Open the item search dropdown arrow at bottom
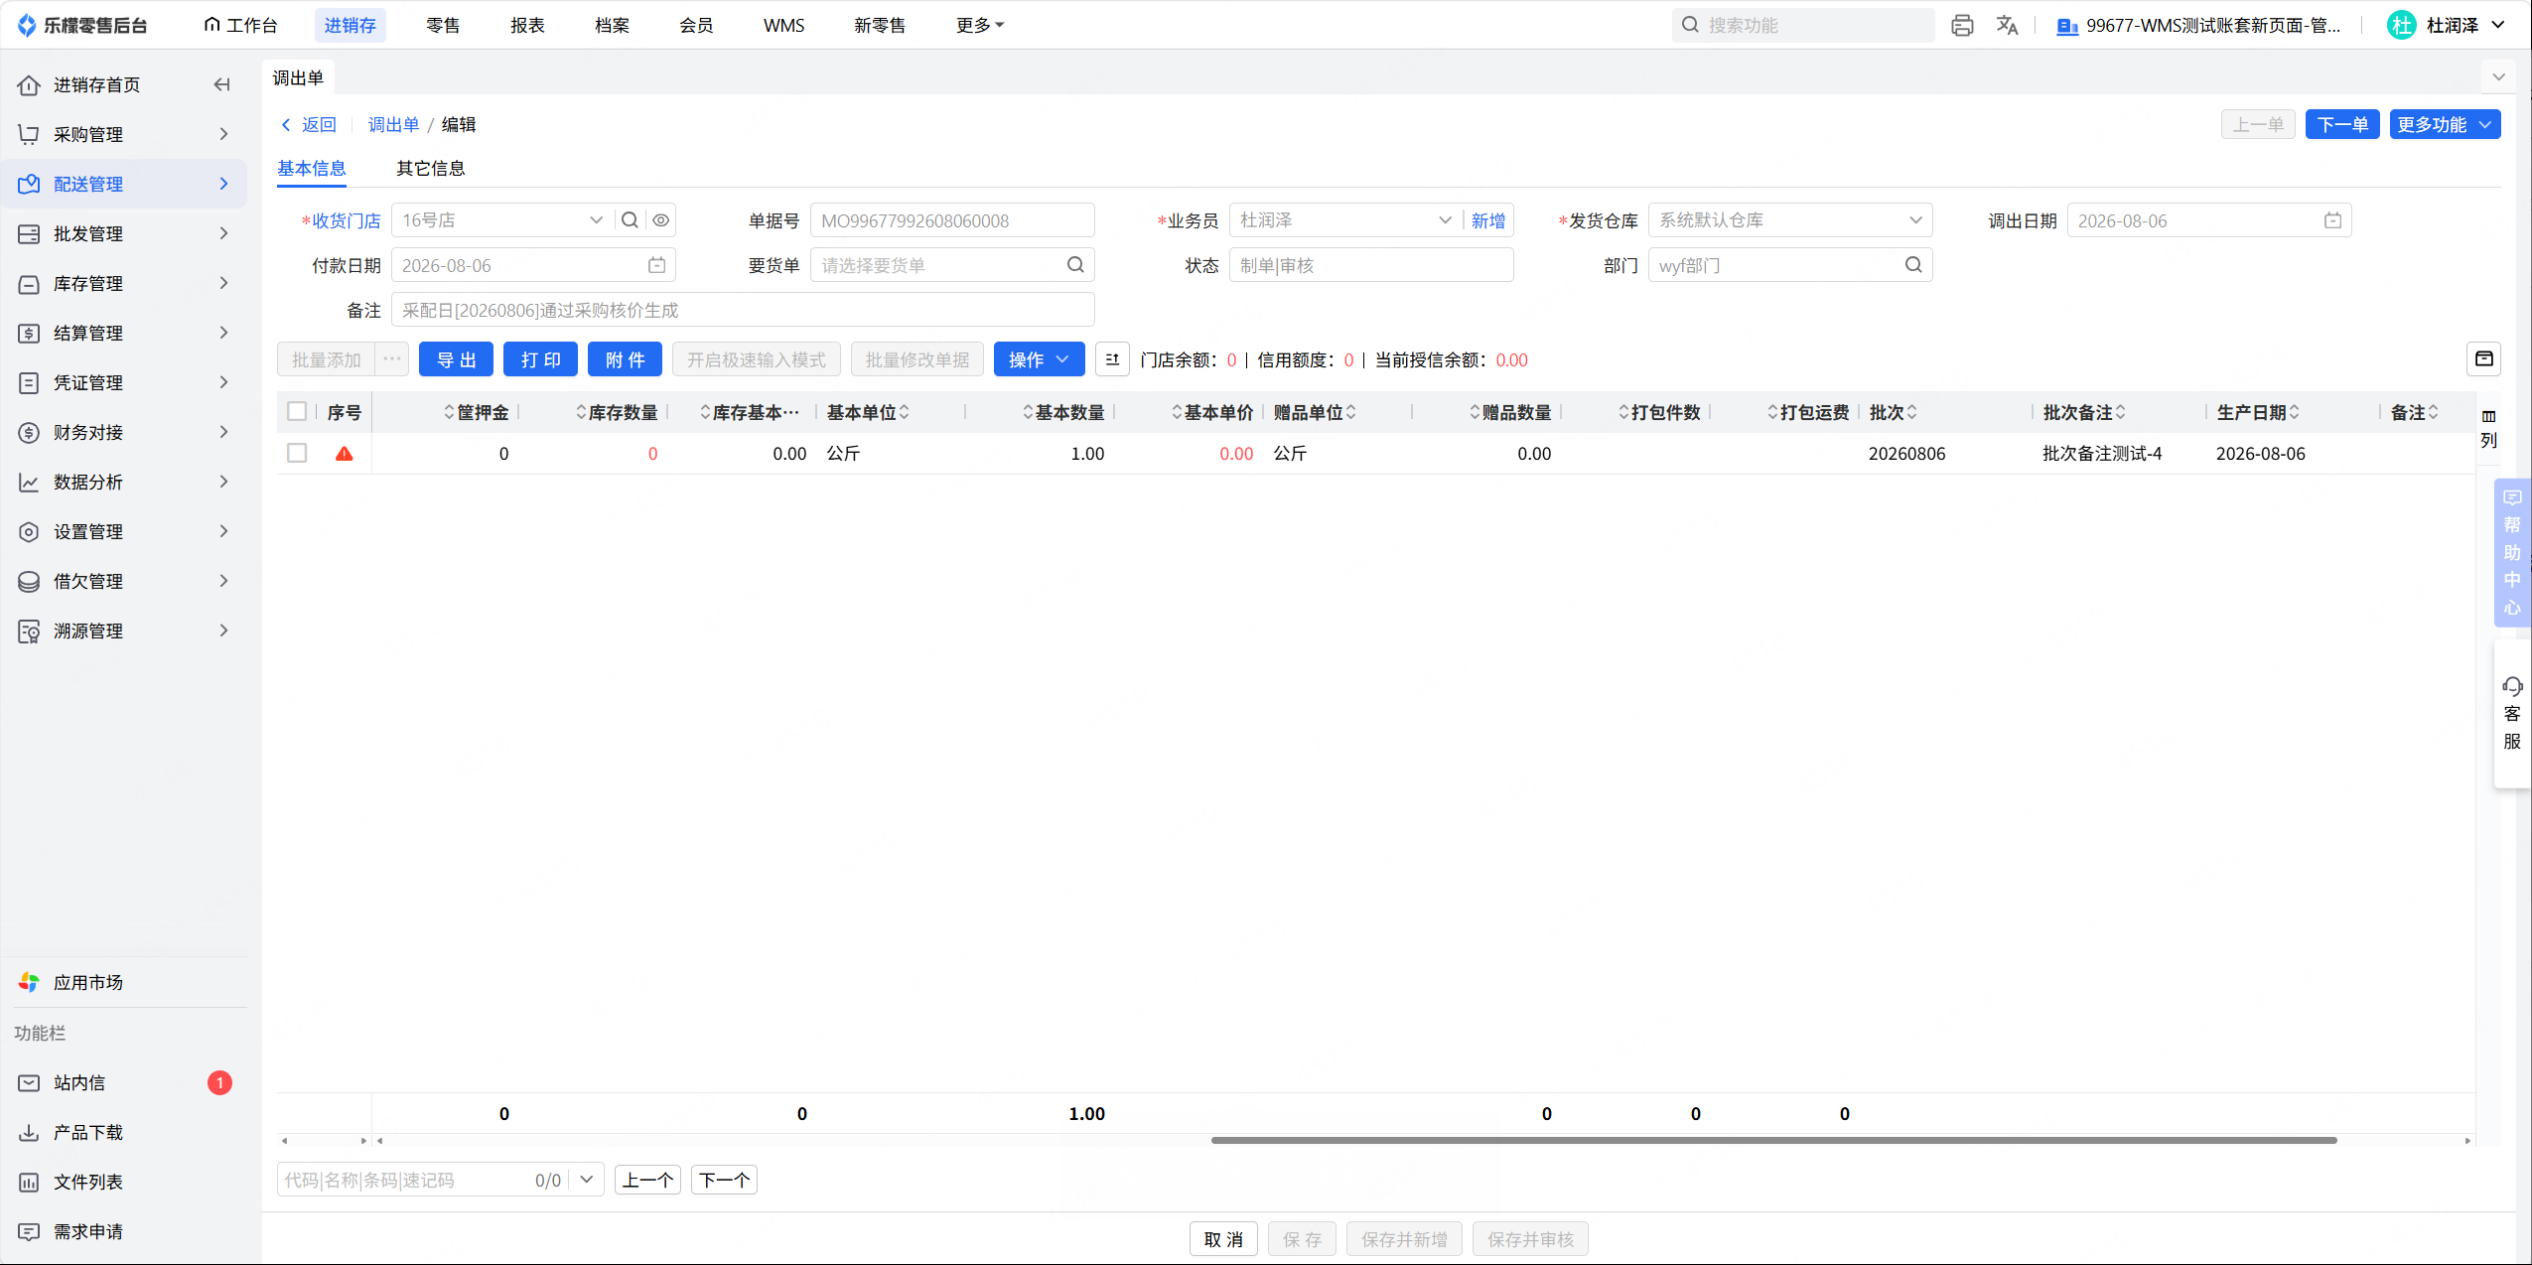Screen dimensions: 2532x1265 (587, 1180)
